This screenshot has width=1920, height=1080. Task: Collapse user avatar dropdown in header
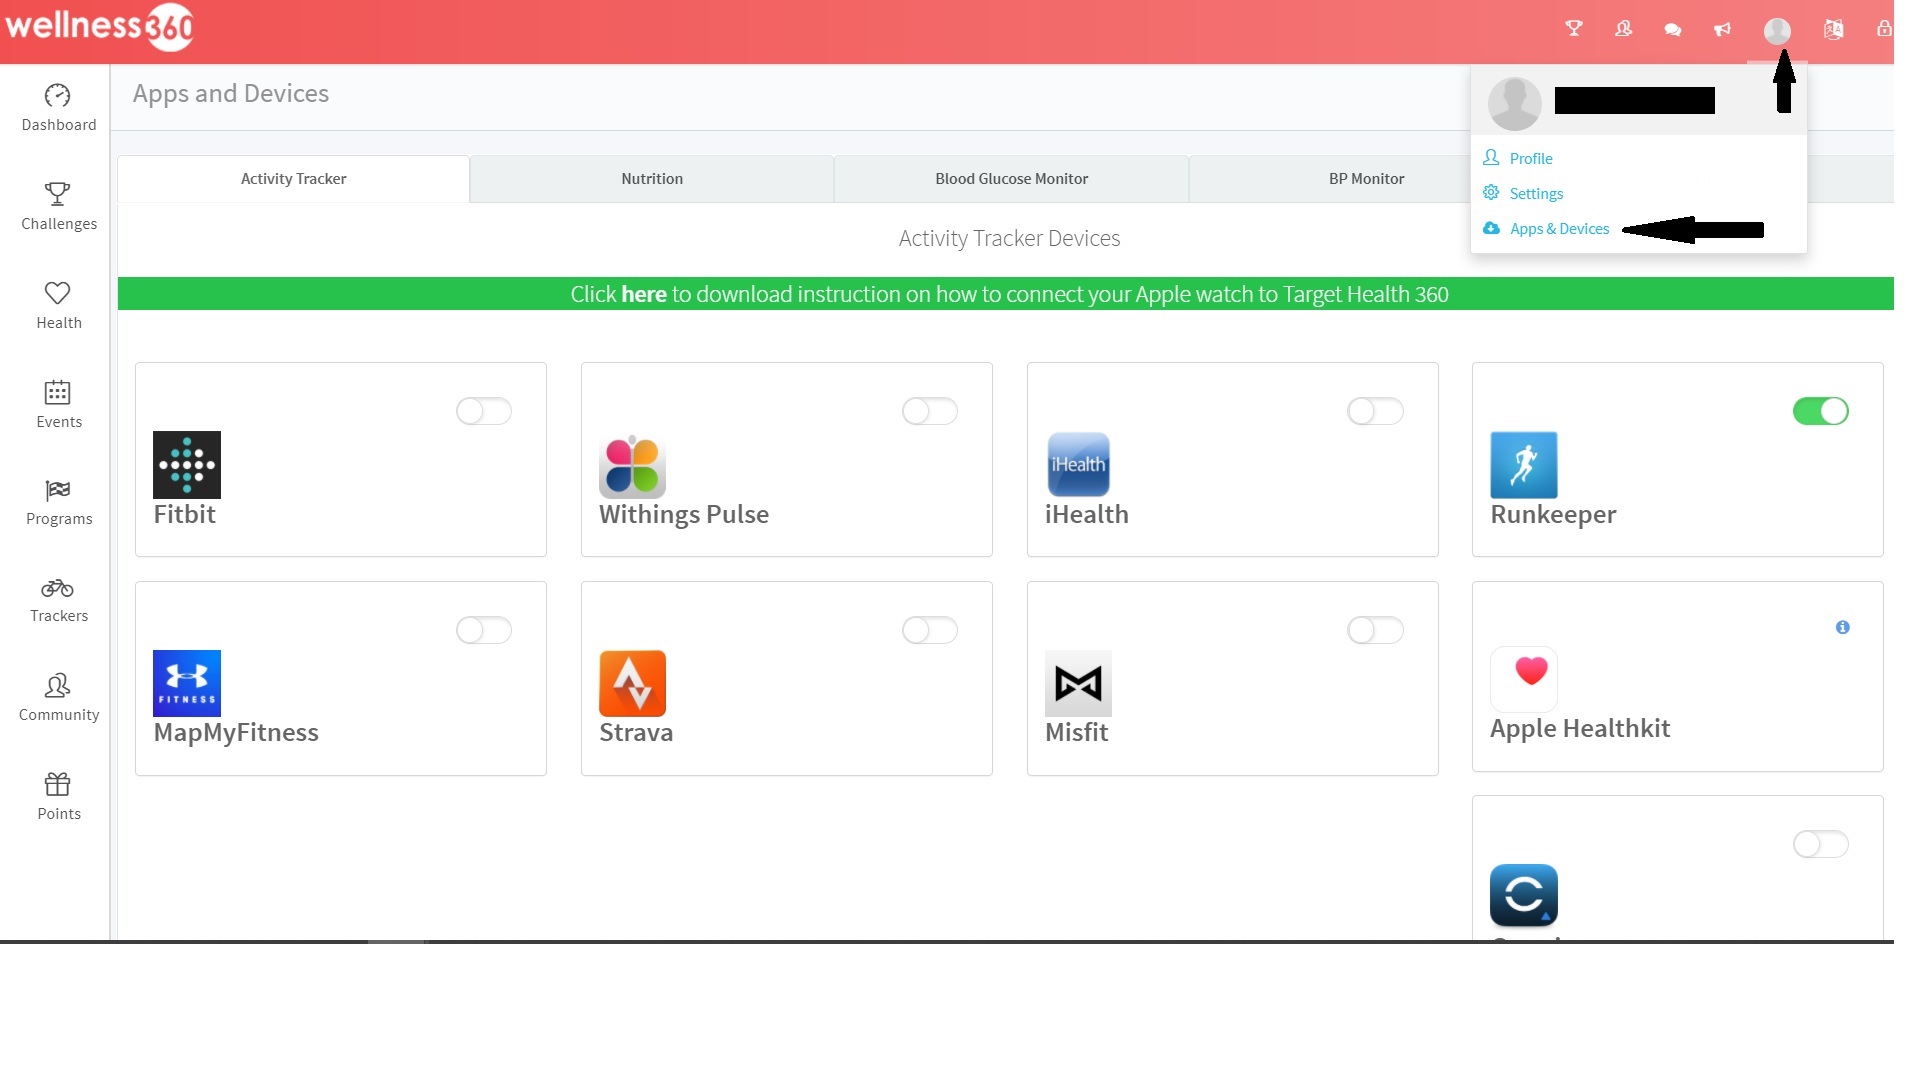1777,31
